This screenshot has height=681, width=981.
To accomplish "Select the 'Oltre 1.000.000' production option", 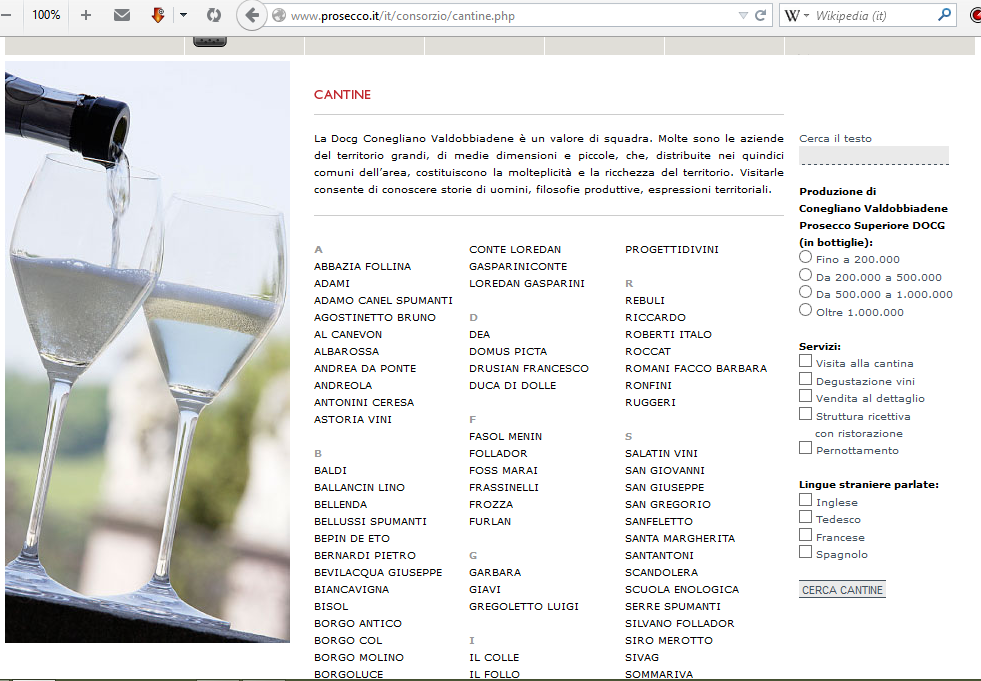I will (x=806, y=310).
